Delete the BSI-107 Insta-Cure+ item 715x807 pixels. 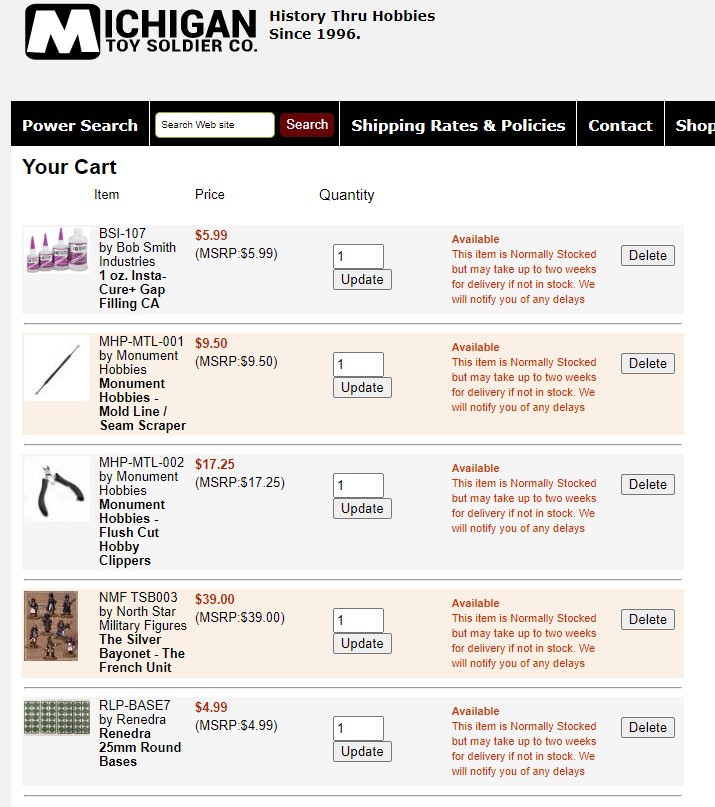point(647,255)
